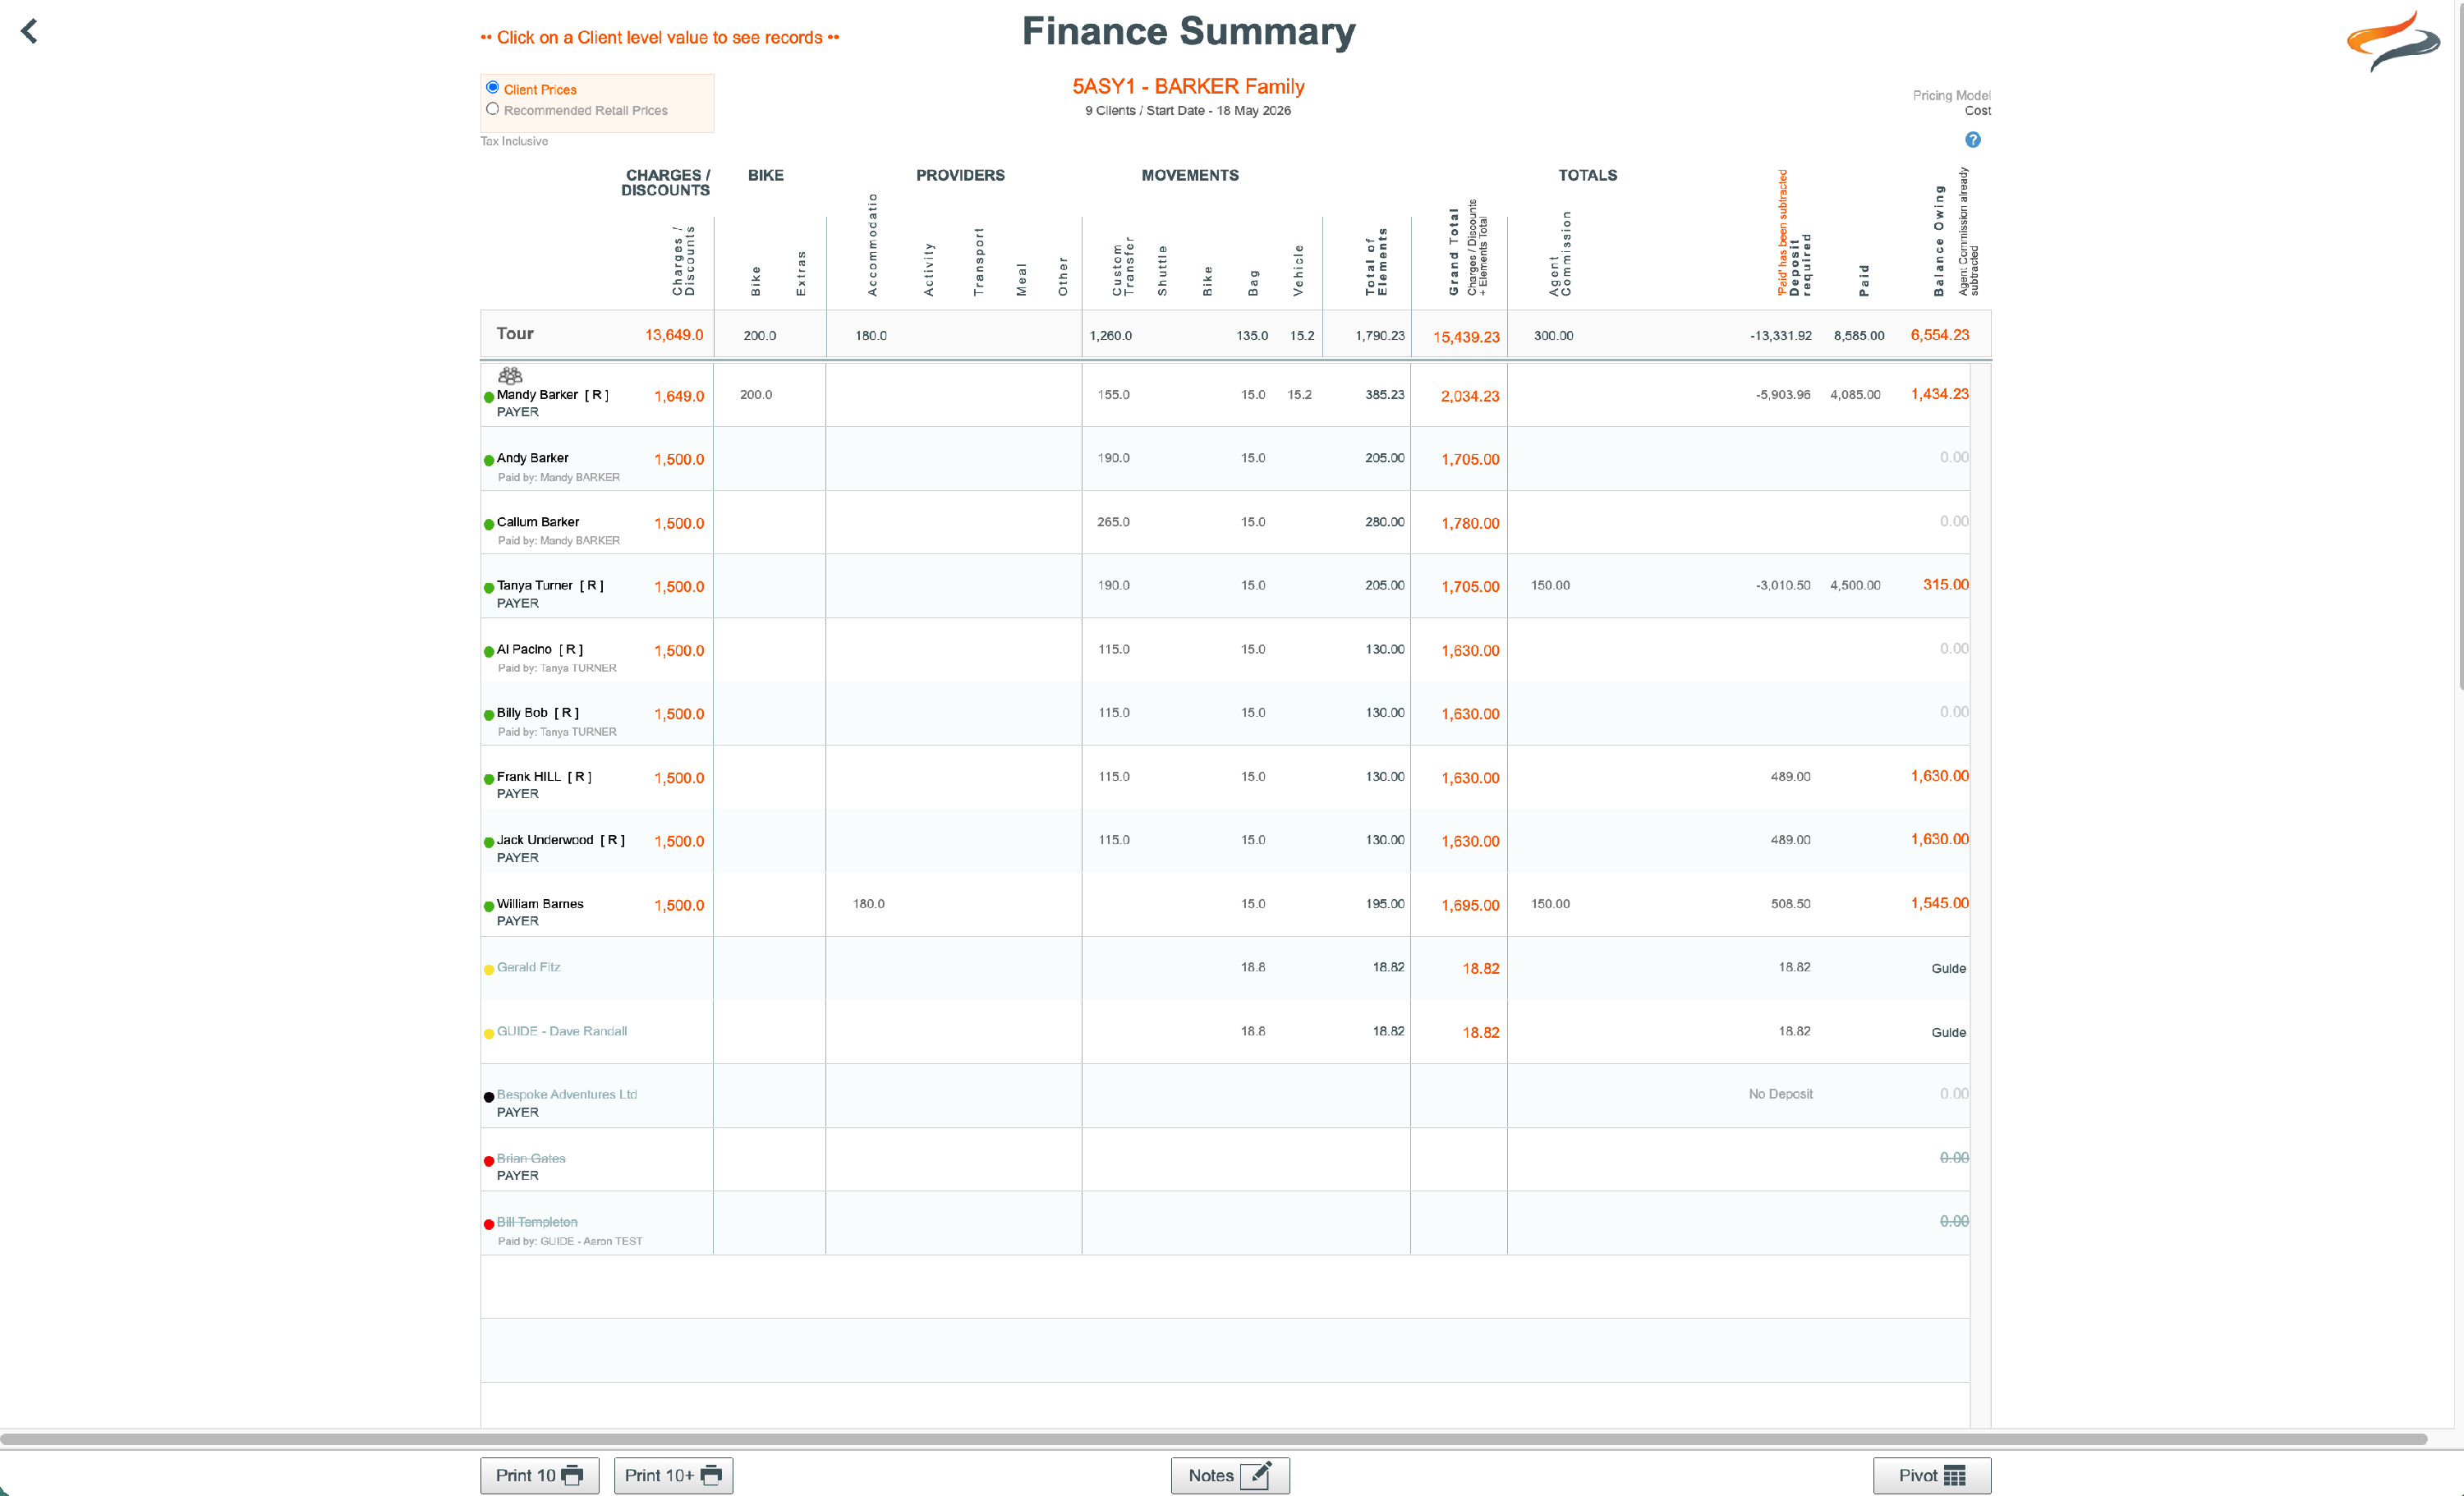Click the Notes button
This screenshot has height=1496, width=2464.
pos(1230,1475)
